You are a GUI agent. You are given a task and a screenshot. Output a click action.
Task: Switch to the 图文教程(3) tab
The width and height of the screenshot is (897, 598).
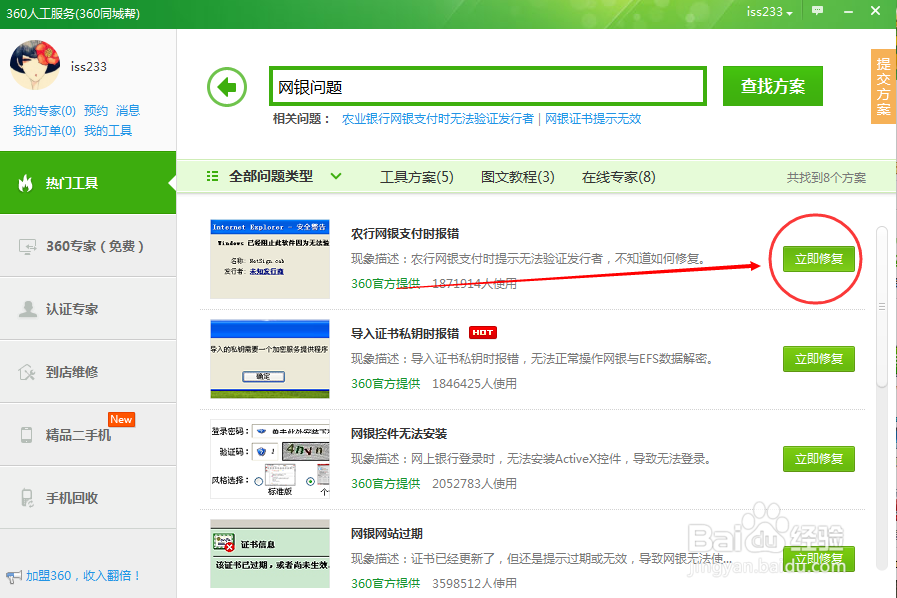coord(518,177)
